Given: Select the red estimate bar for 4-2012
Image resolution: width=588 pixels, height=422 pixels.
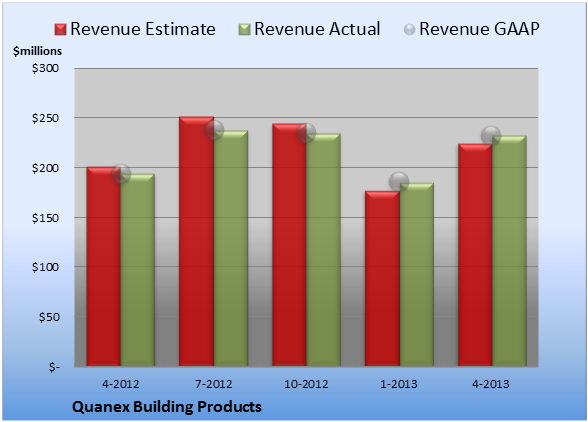Looking at the screenshot, I should click(104, 266).
